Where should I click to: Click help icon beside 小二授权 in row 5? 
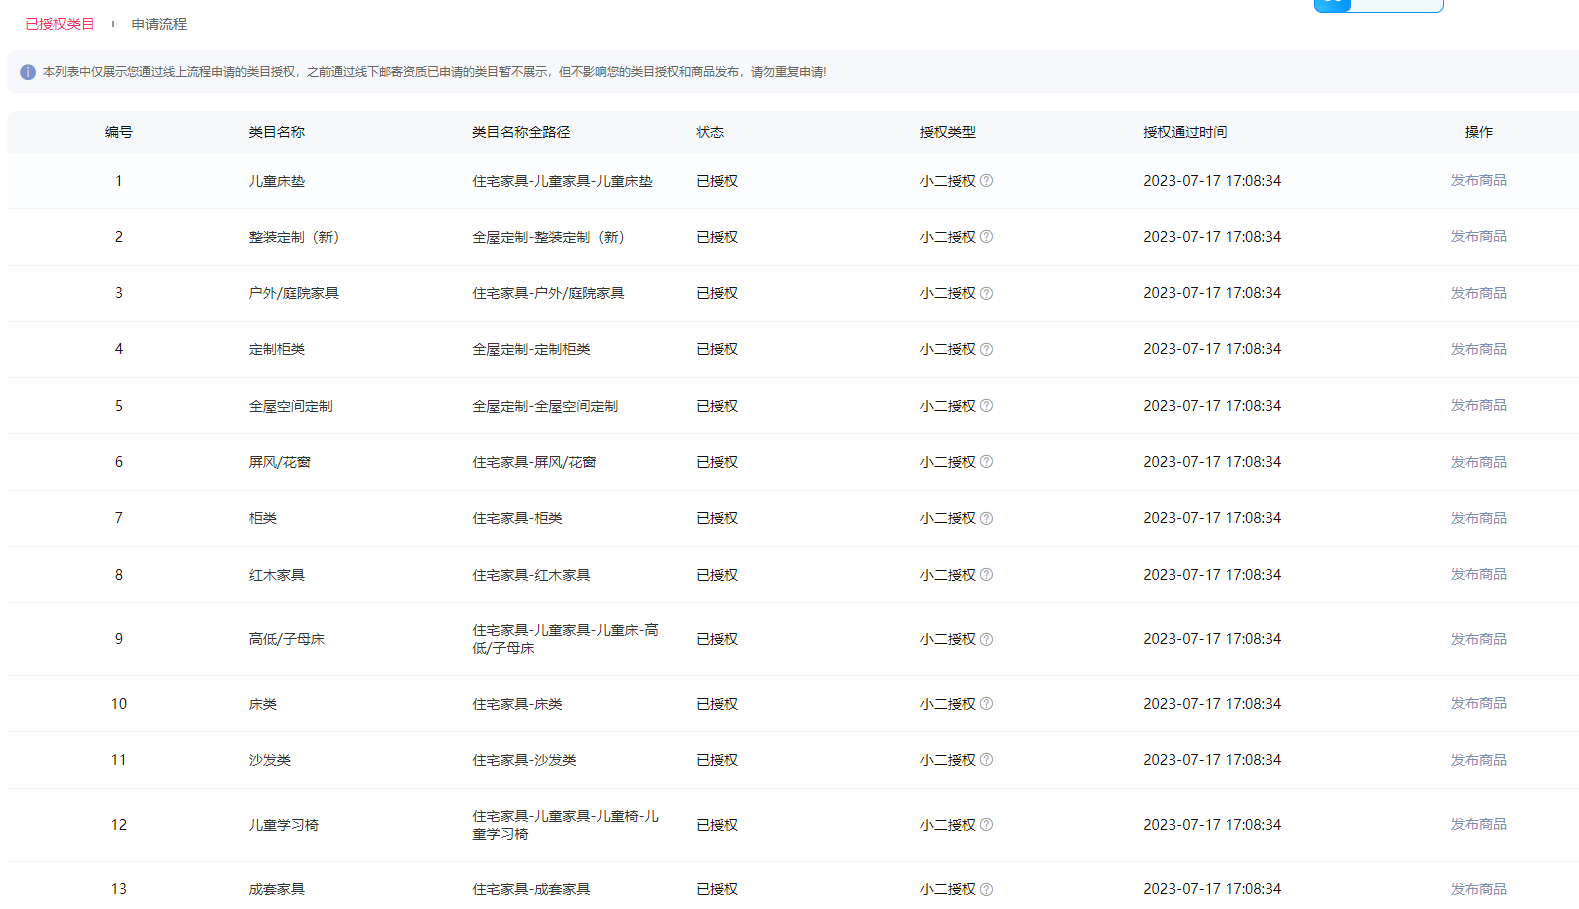[x=986, y=406]
